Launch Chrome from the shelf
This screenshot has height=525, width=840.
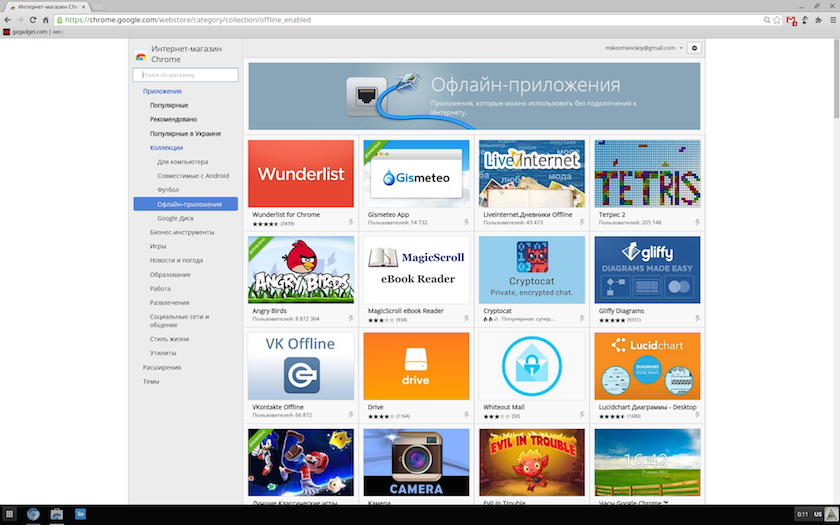pos(33,514)
